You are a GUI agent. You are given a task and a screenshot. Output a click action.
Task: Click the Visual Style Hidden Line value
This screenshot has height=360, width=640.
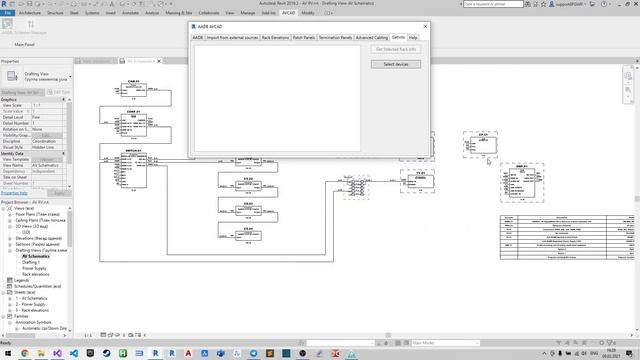(x=47, y=147)
